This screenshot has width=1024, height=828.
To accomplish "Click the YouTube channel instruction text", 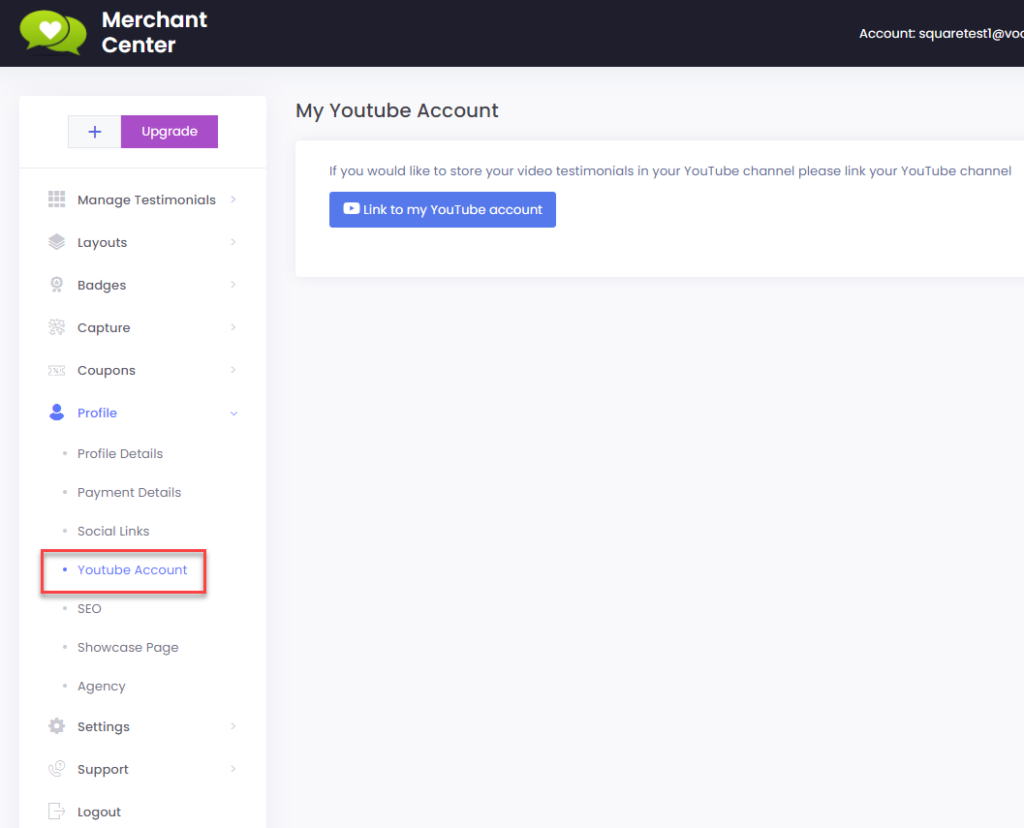I will [x=670, y=170].
